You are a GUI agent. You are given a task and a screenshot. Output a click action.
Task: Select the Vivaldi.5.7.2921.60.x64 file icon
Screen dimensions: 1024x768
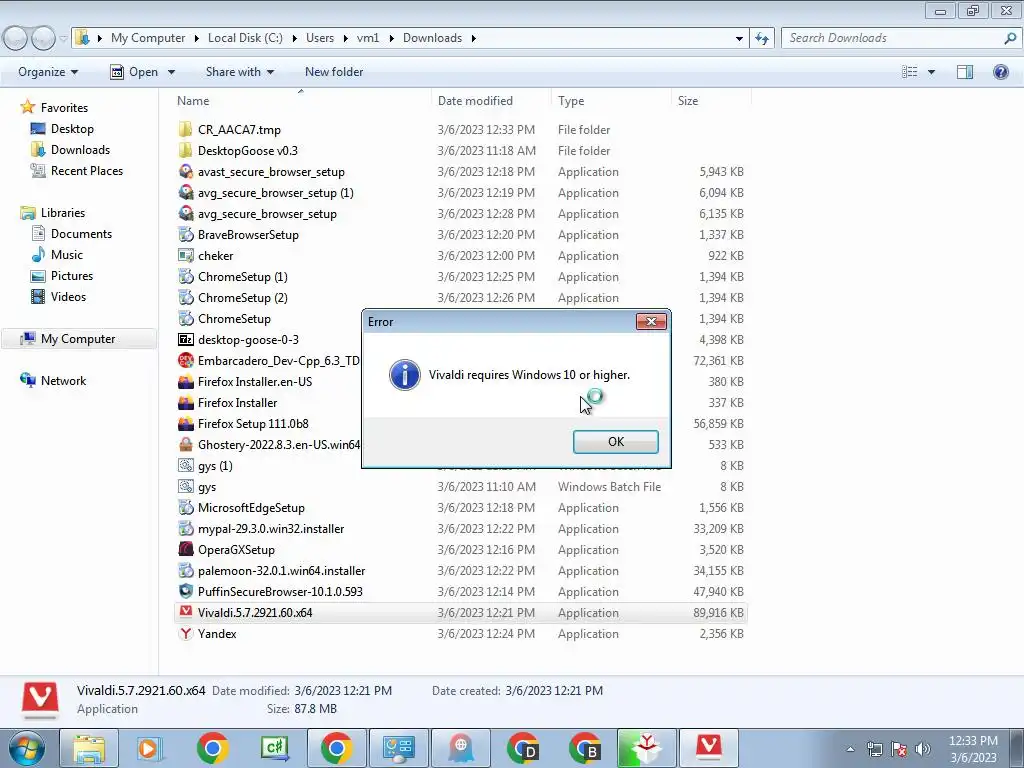186,612
